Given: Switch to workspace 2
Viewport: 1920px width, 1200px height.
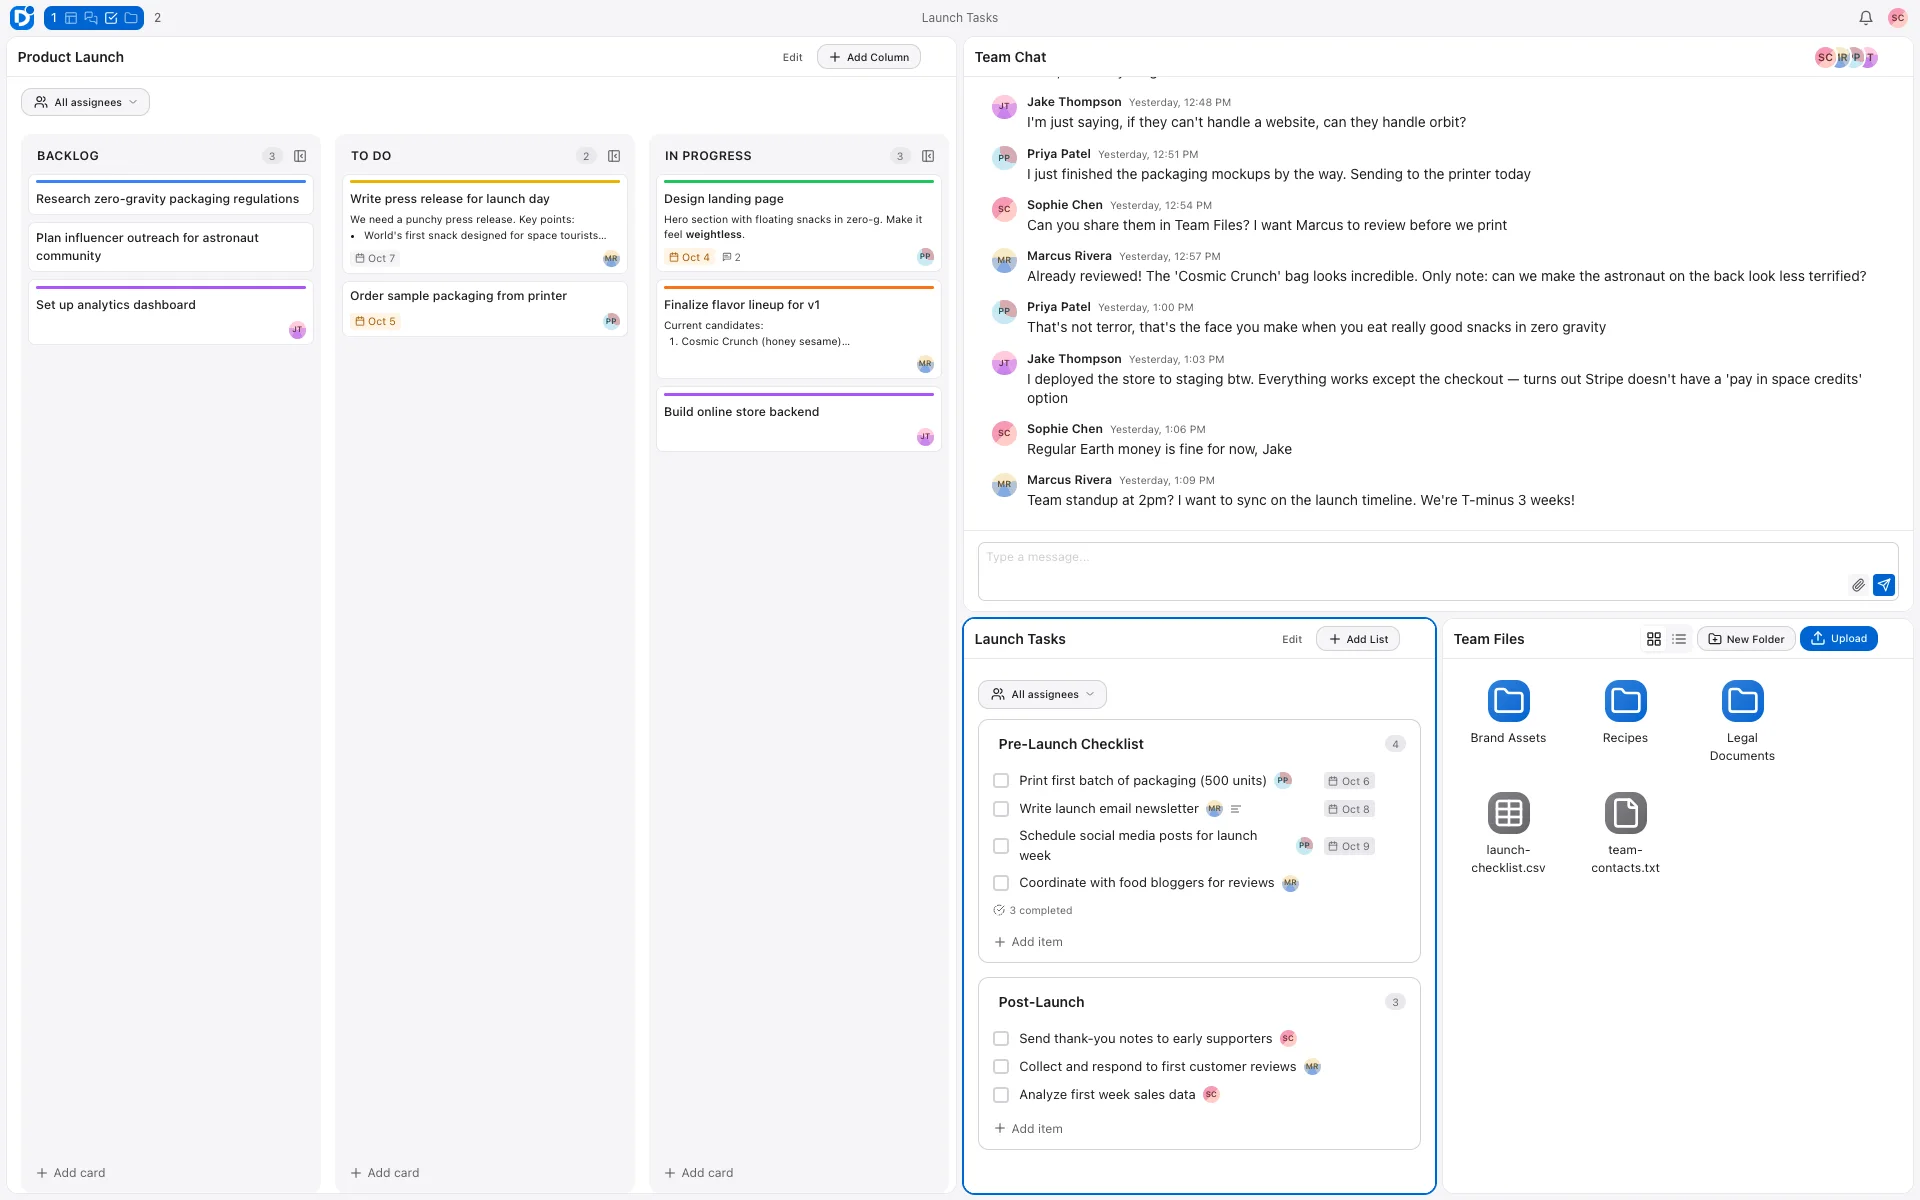Looking at the screenshot, I should point(157,18).
